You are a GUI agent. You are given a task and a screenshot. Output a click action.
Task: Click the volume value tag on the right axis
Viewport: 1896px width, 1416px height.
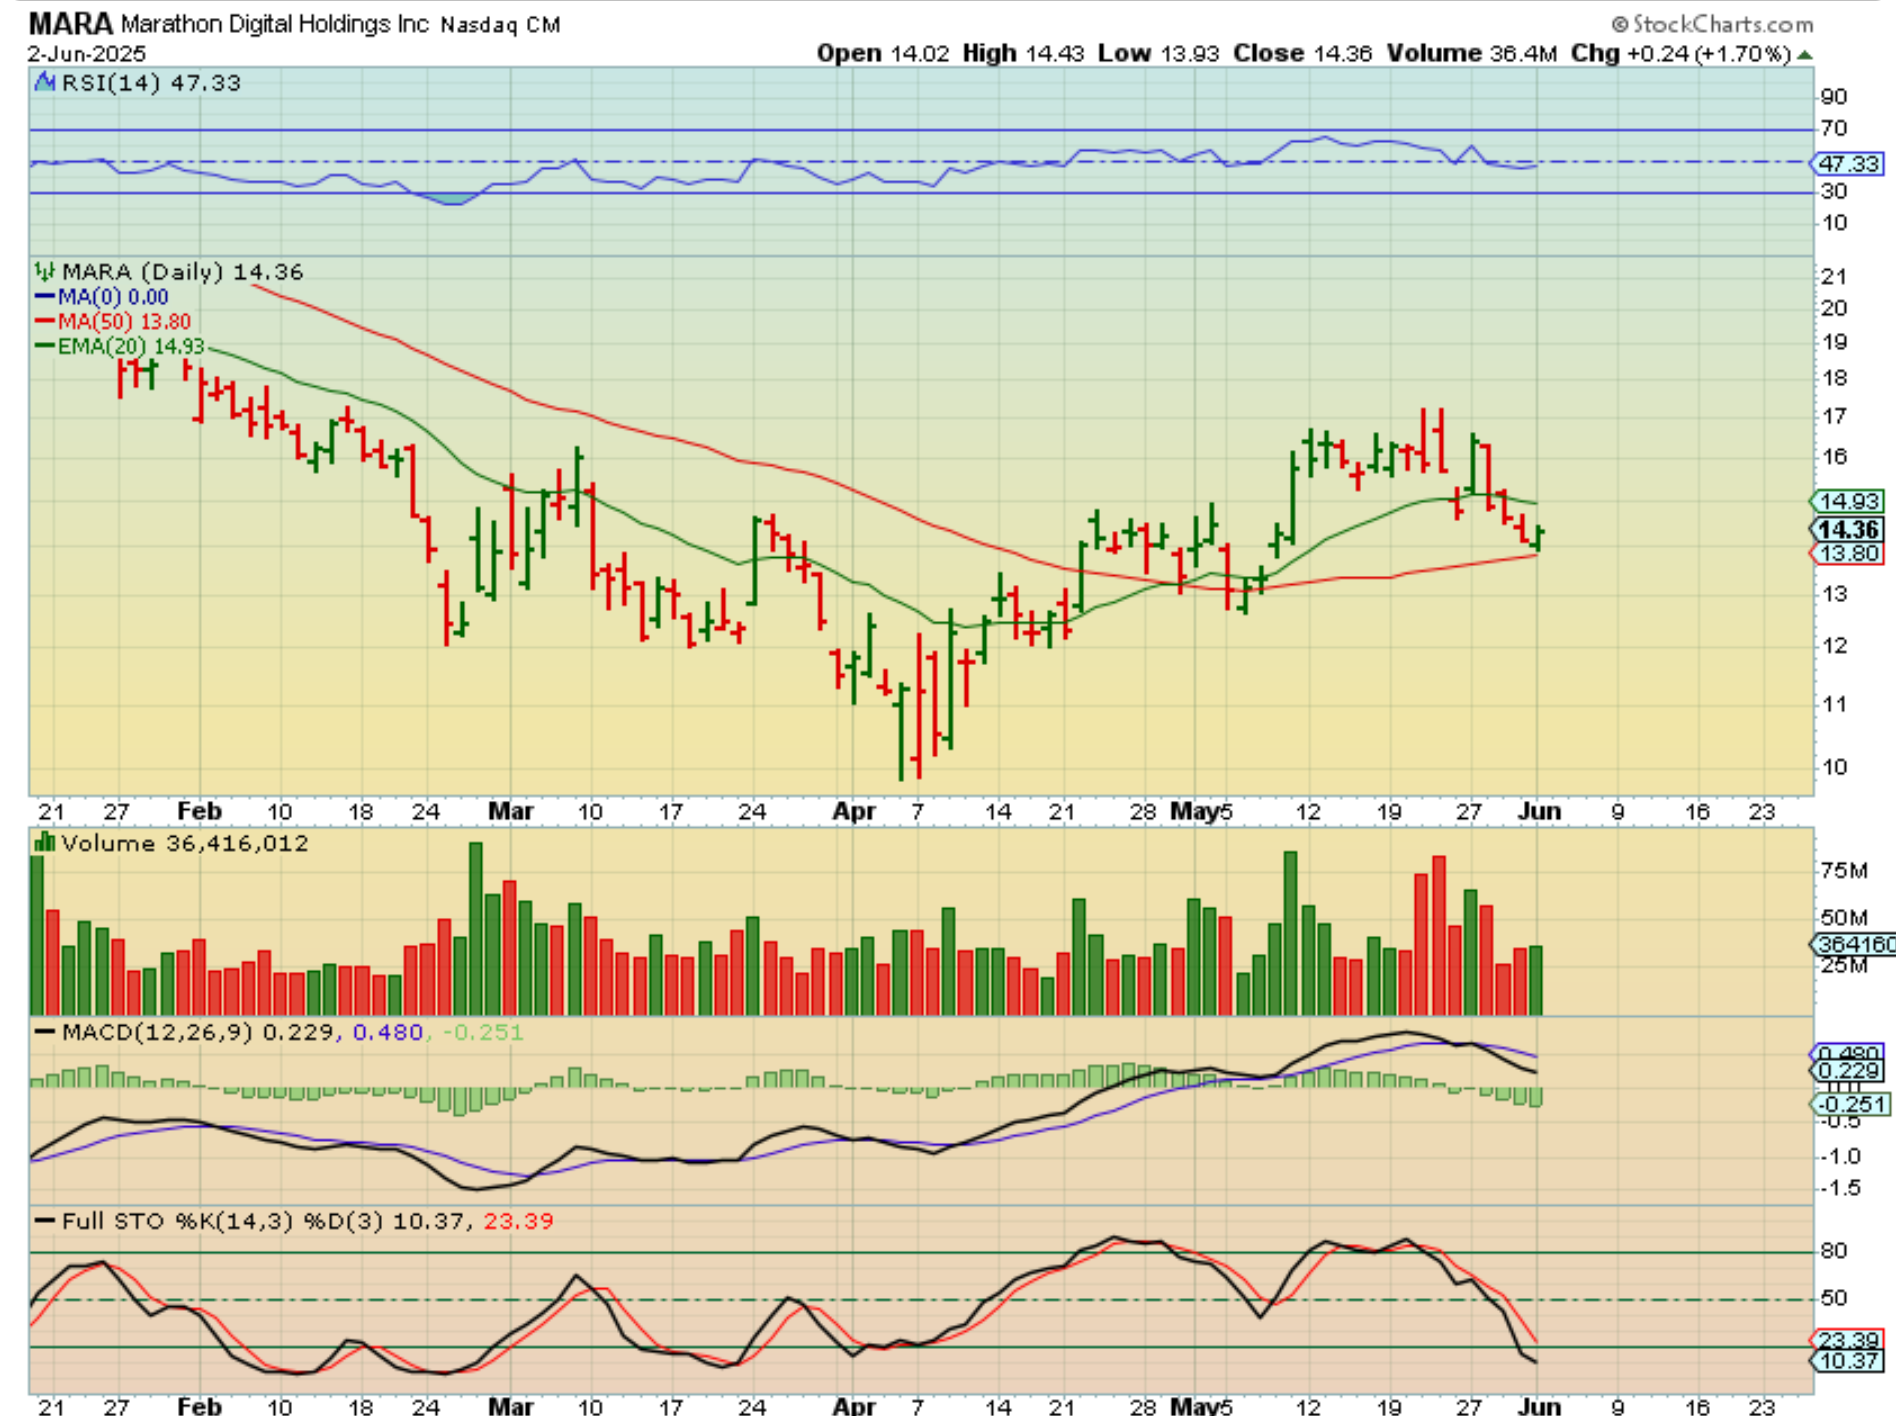[1855, 944]
